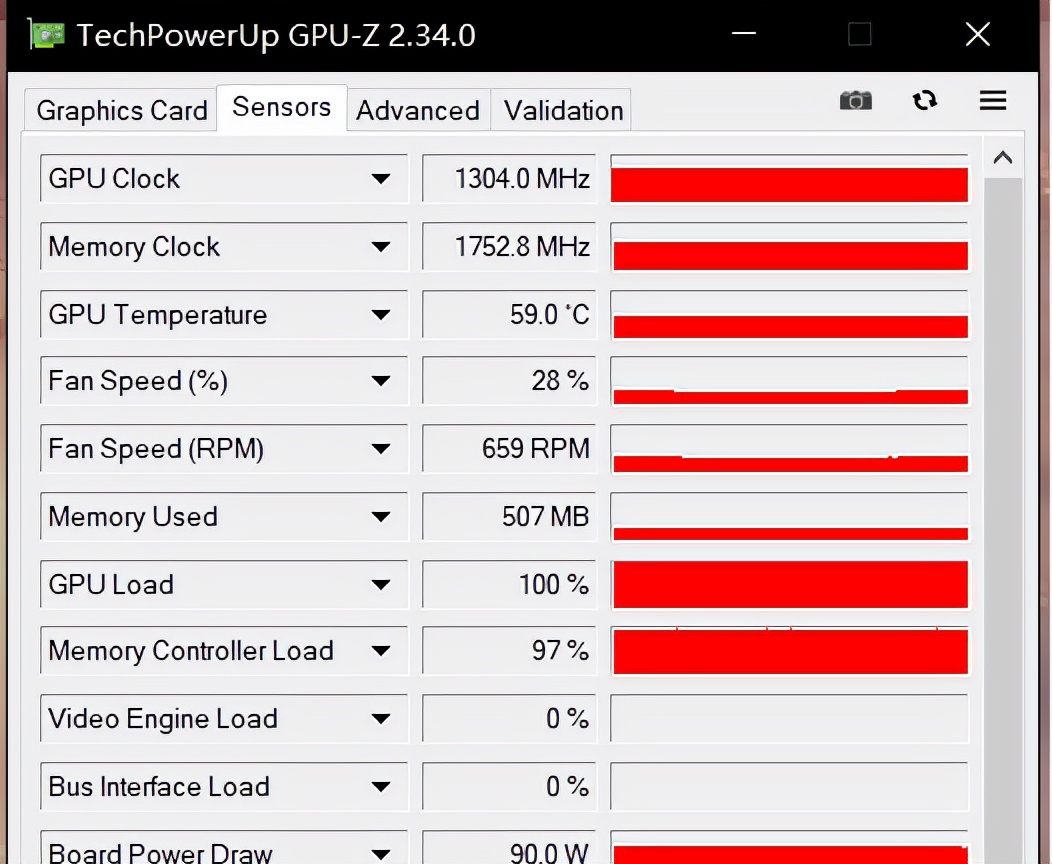
Task: Click the Memory Used history graph
Action: point(790,517)
